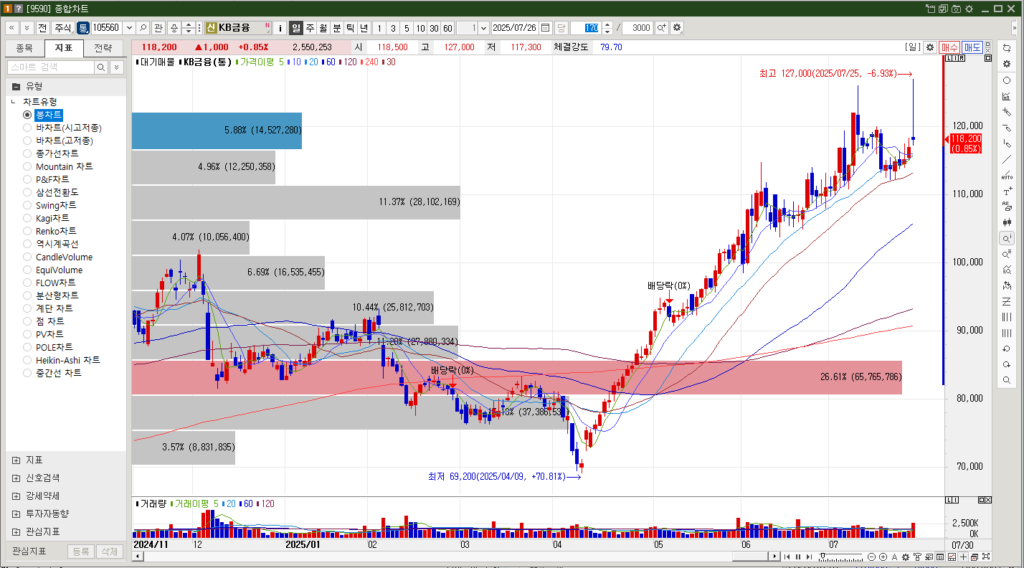Screen dimensions: 1024x568
Task: Click the 전 button in top toolbar
Action: point(42,28)
